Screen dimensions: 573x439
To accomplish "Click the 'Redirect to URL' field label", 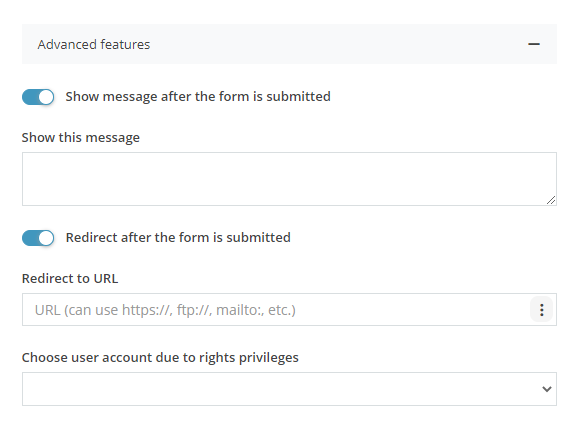I will [x=70, y=279].
